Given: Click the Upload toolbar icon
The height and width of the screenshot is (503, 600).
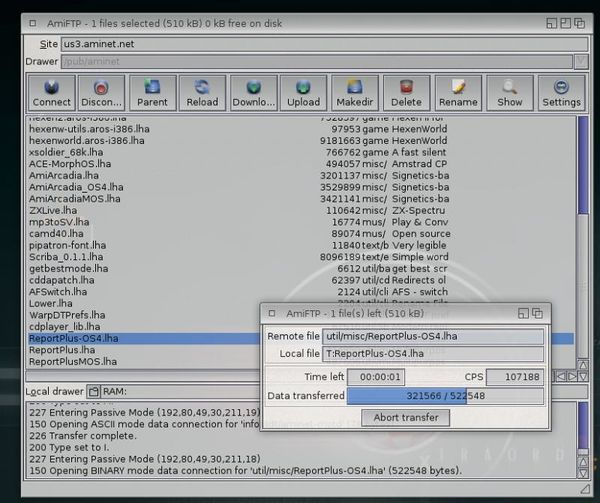Looking at the screenshot, I should click(304, 92).
